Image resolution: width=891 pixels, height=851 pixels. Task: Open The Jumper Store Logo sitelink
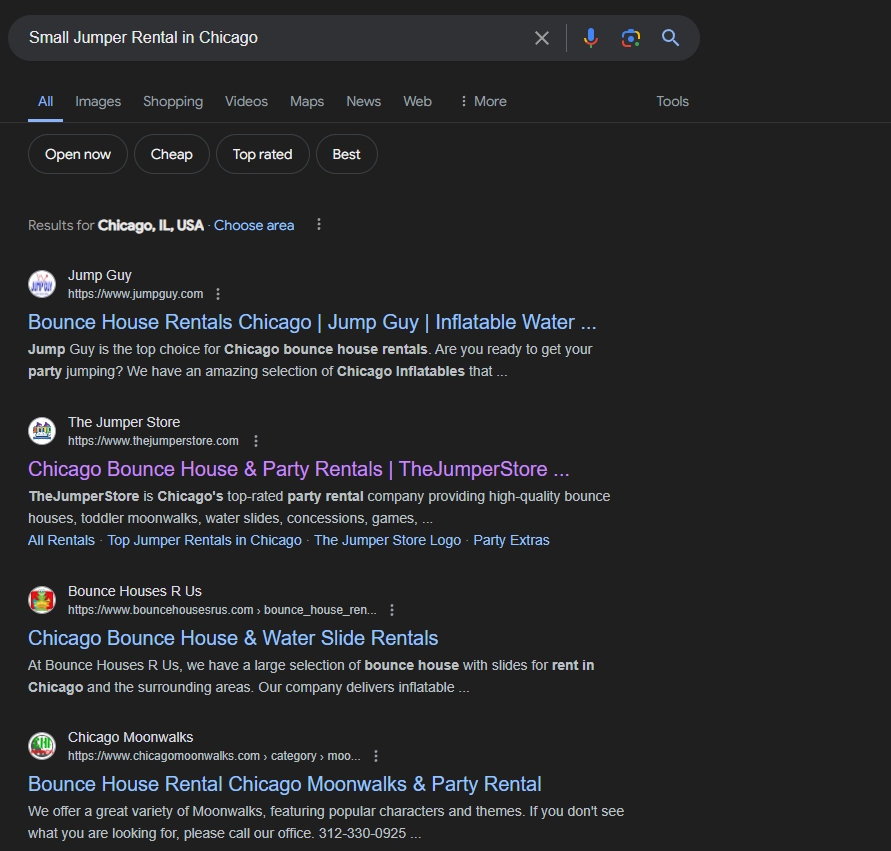point(388,540)
